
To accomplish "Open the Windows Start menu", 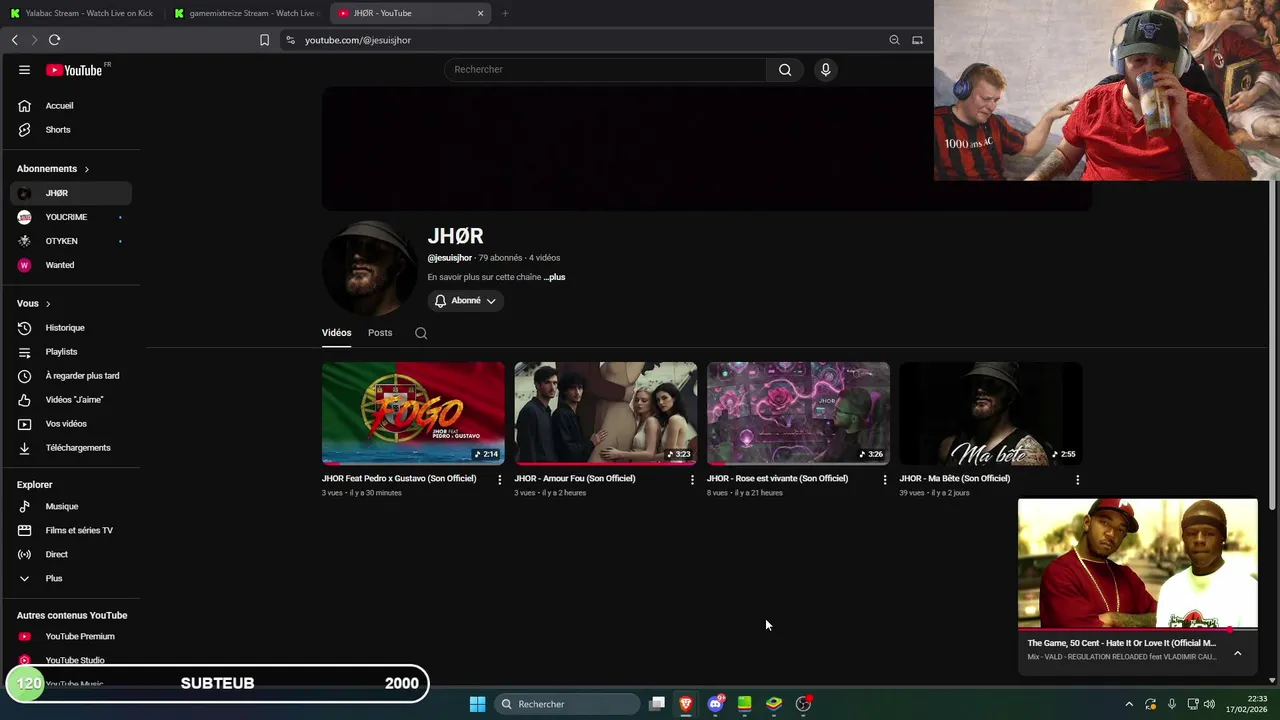I will [x=477, y=704].
